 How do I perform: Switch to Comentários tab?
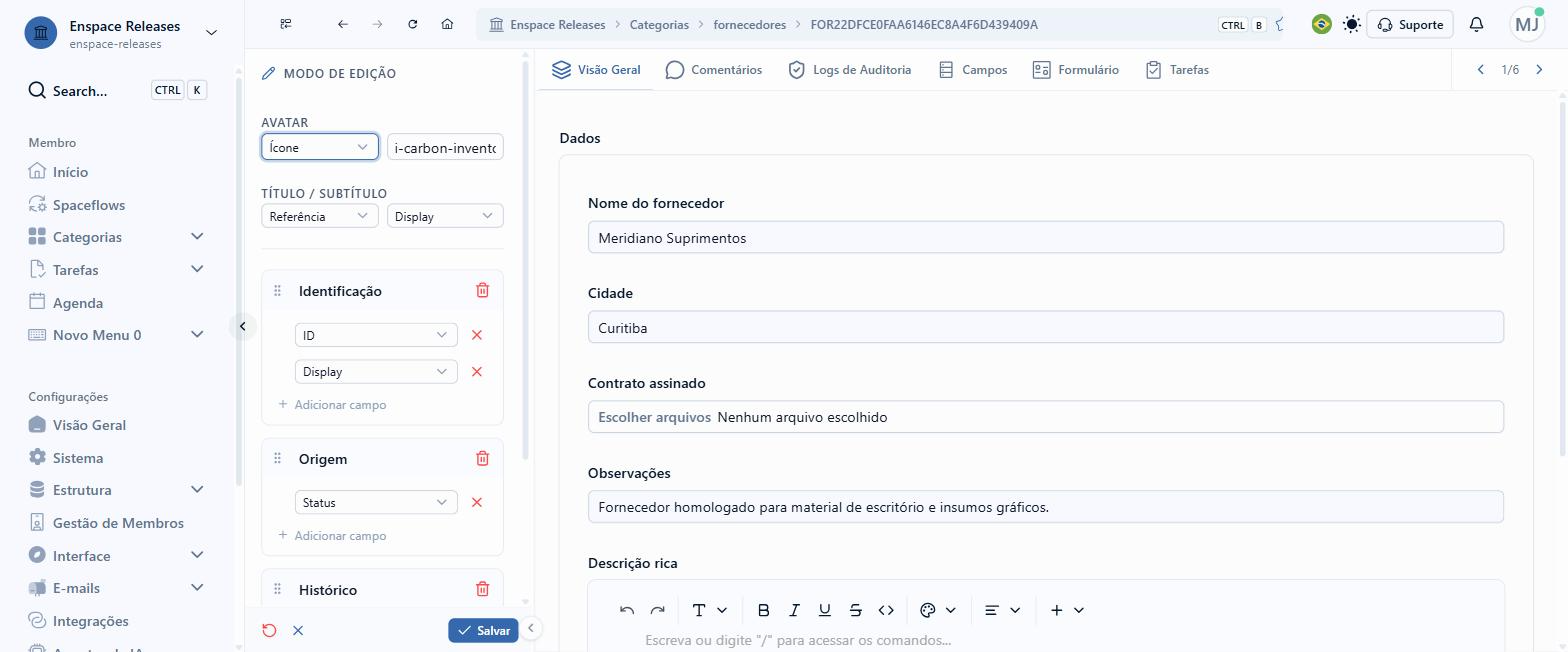714,70
